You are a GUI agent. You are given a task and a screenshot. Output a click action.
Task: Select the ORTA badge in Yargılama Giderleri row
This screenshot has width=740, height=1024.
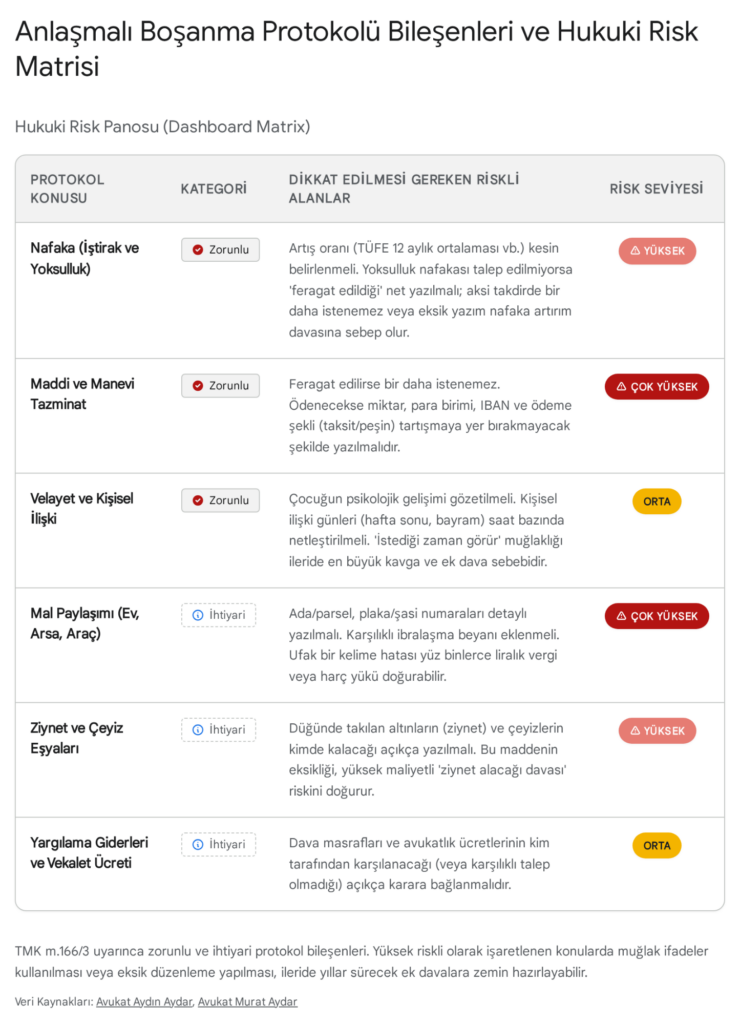656,846
